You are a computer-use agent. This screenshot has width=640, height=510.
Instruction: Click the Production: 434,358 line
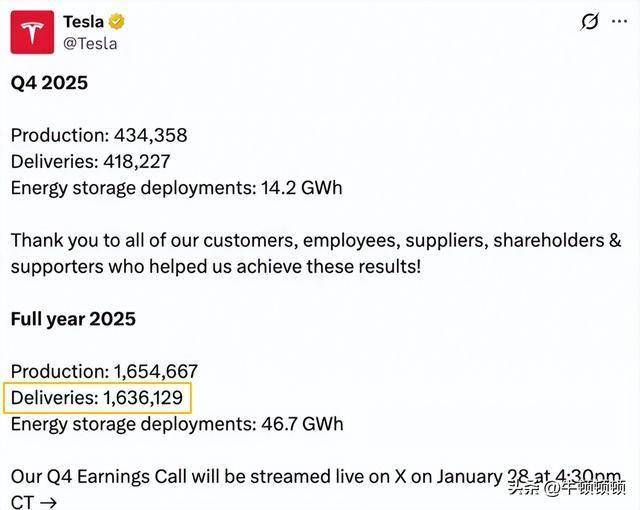click(x=99, y=135)
